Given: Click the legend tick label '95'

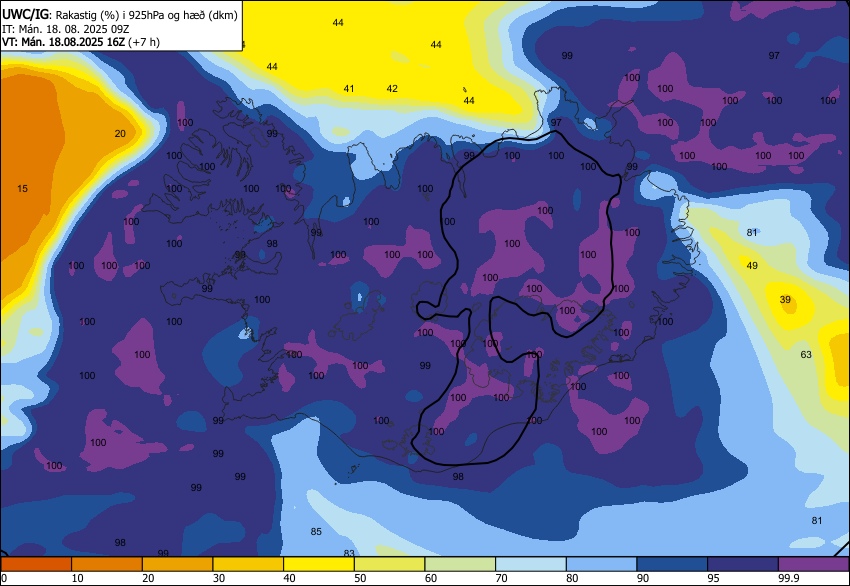Looking at the screenshot, I should 713,578.
